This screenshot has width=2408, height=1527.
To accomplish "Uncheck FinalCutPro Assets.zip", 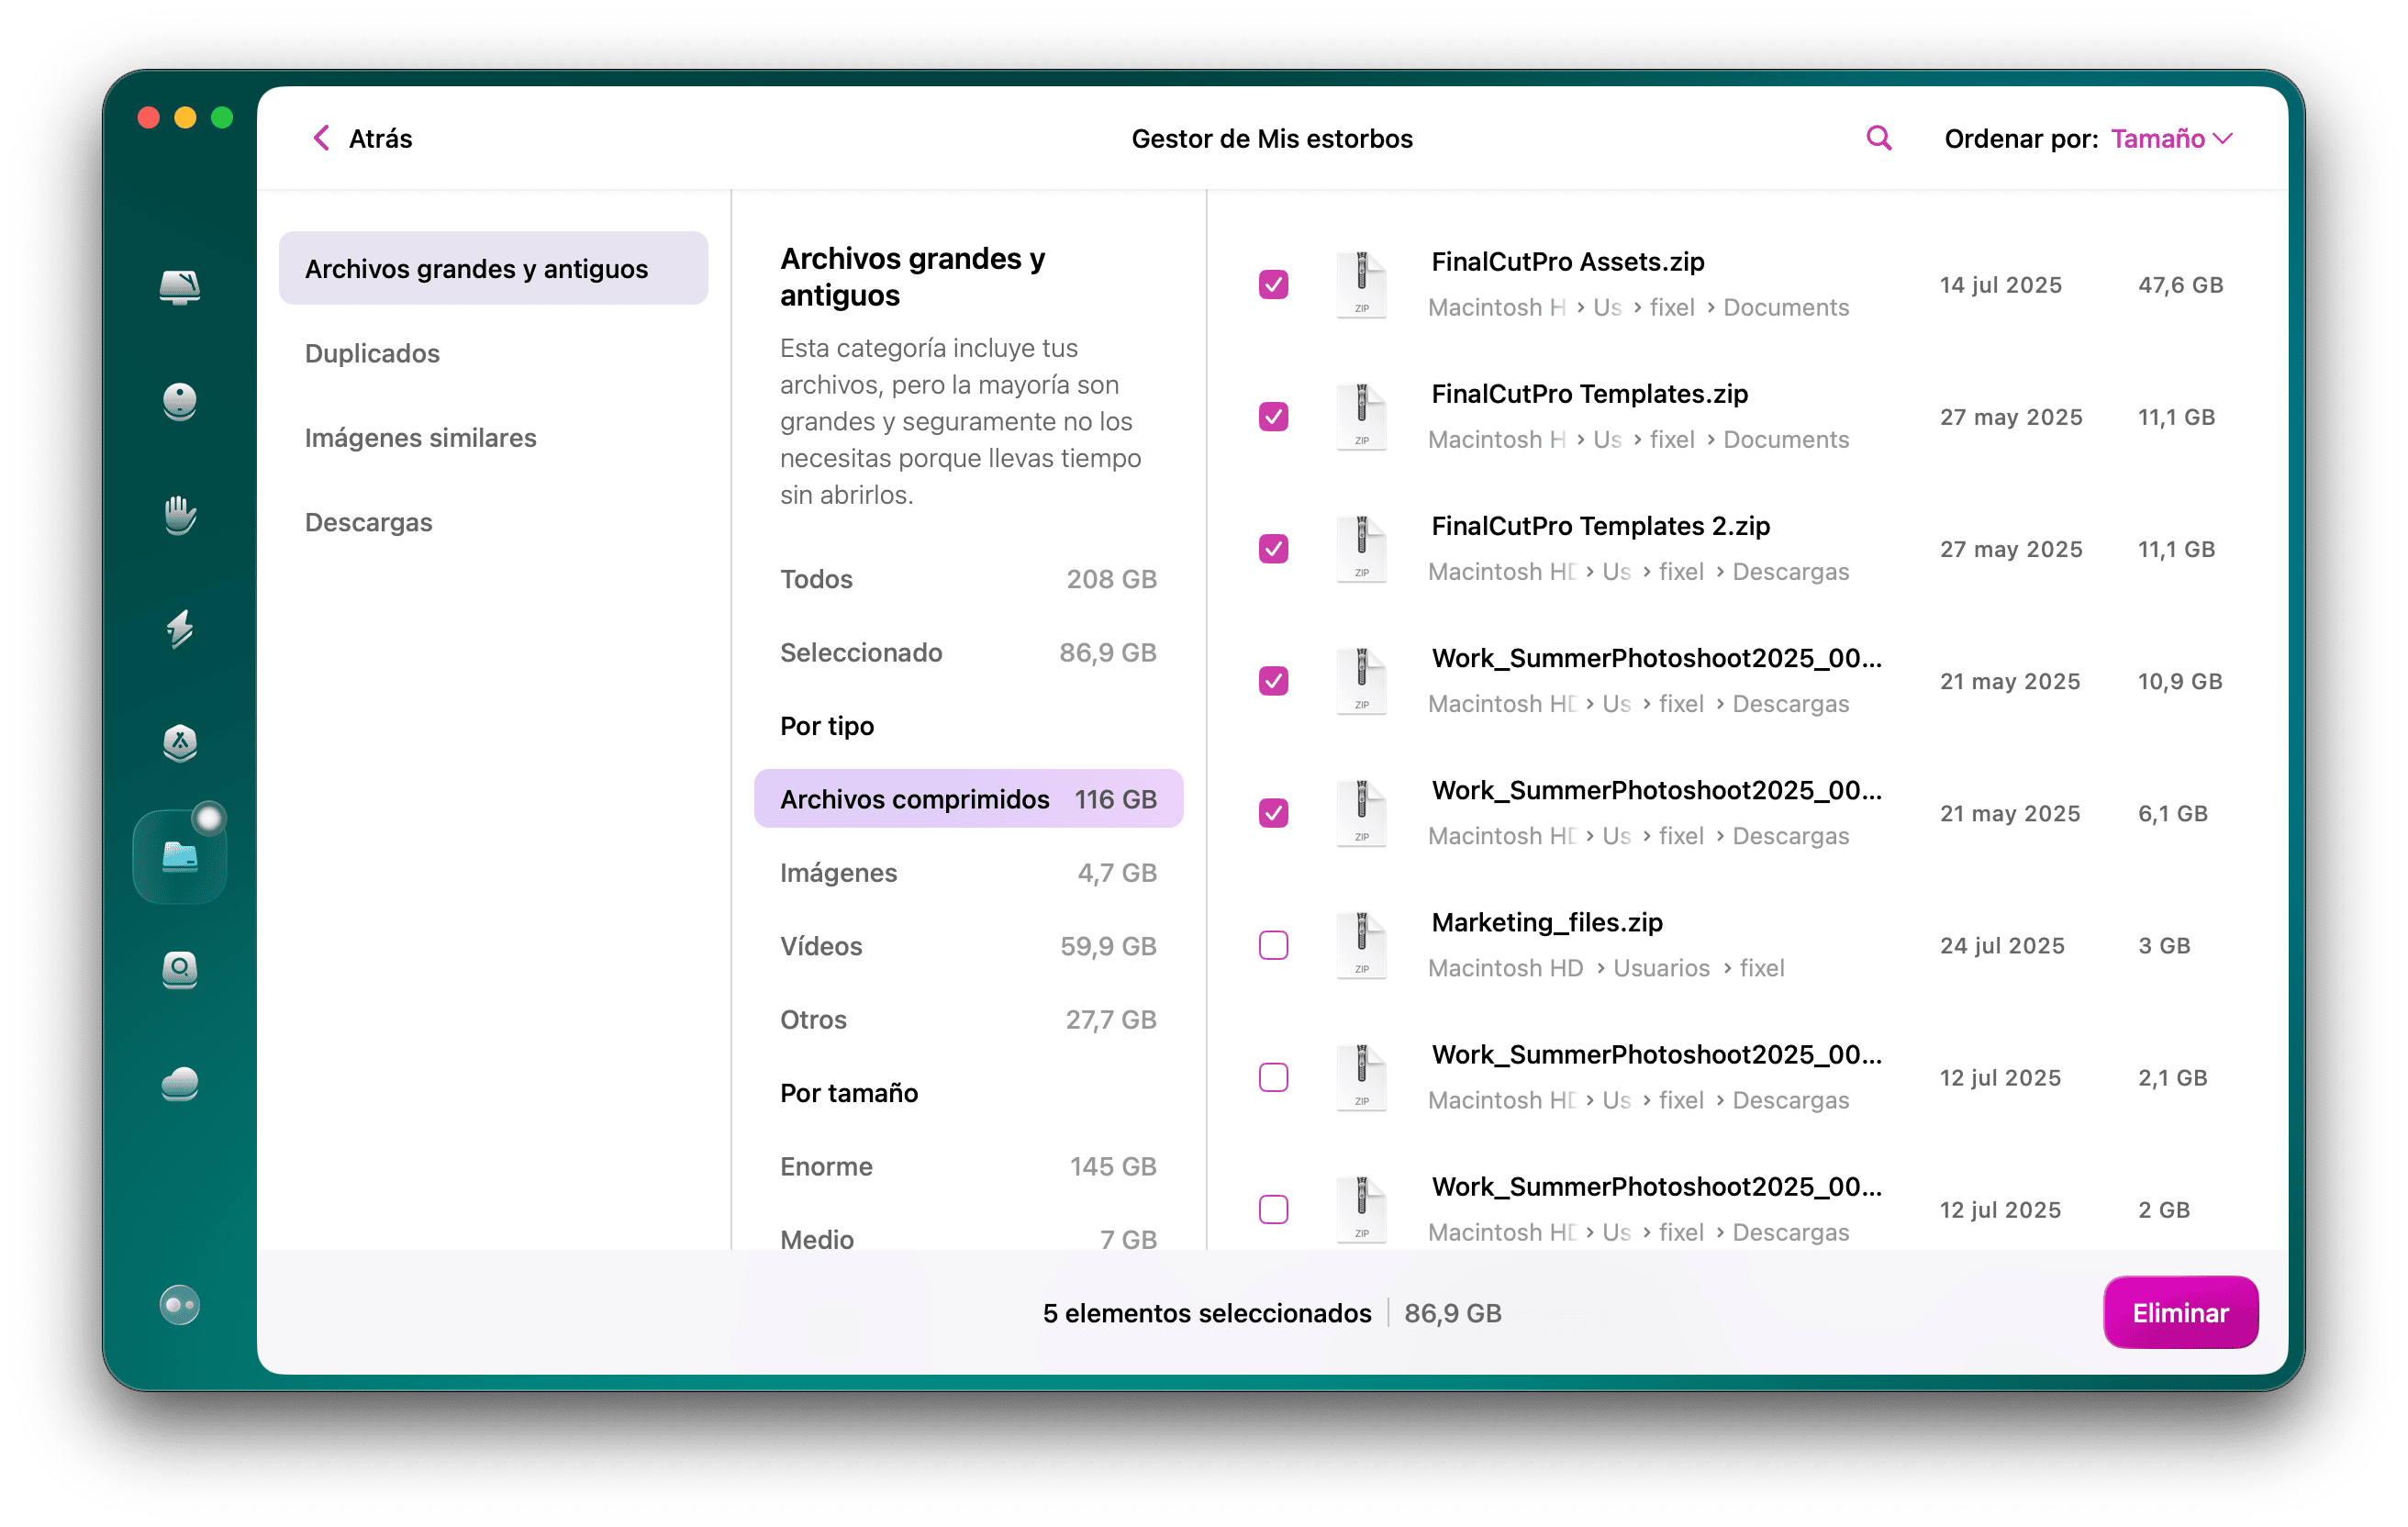I will tap(1273, 285).
